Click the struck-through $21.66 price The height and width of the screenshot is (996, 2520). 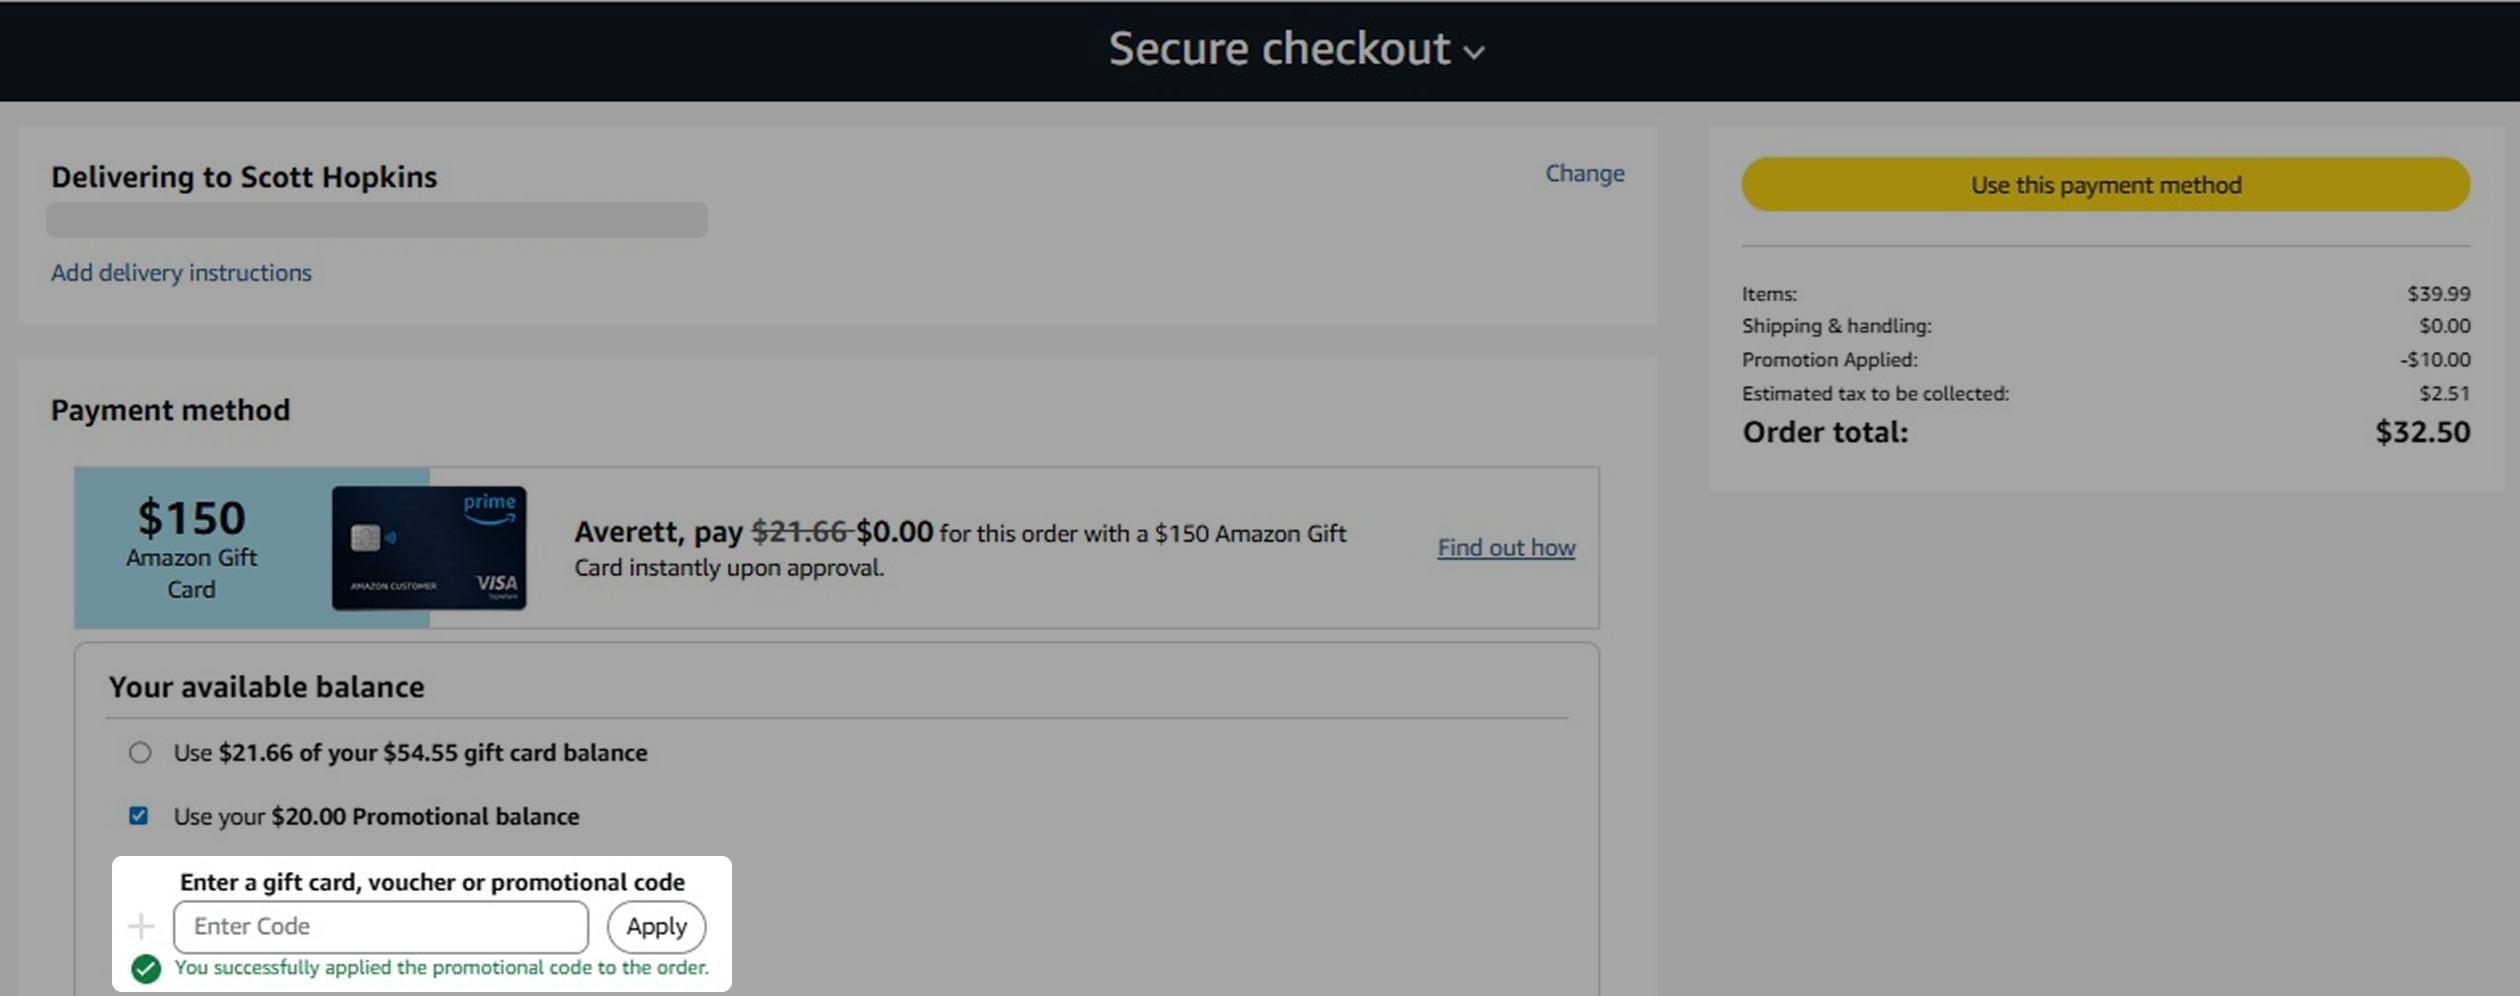[801, 531]
